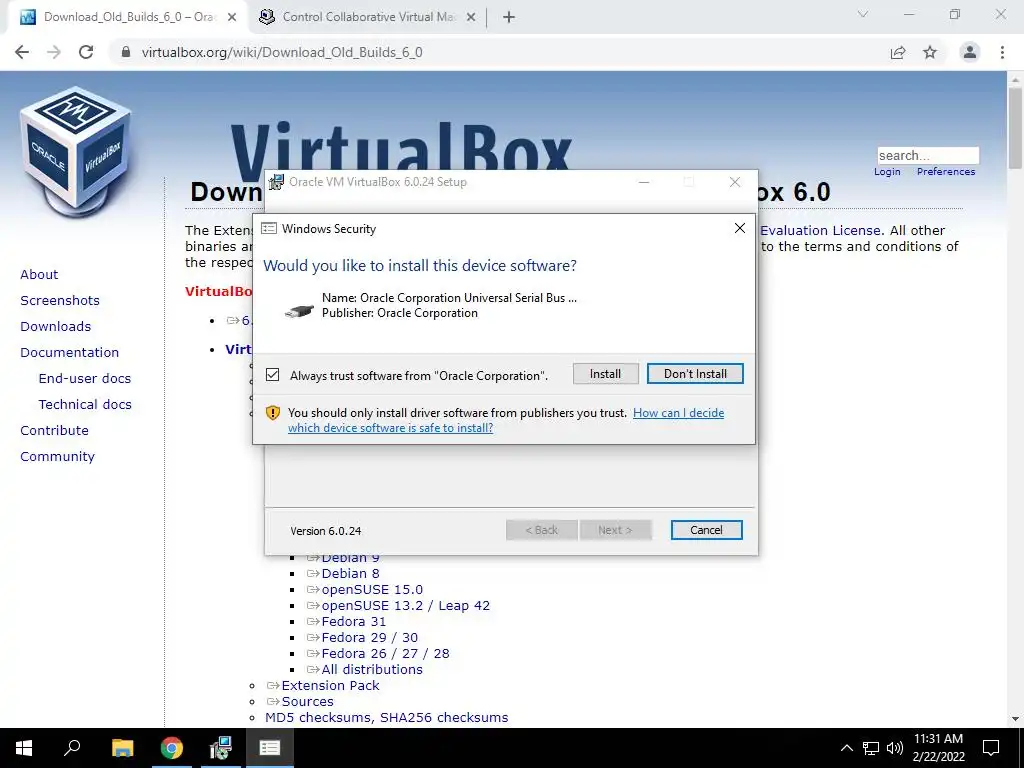Click the address bar URL
Screen dimensions: 1024x768
pyautogui.click(x=282, y=52)
